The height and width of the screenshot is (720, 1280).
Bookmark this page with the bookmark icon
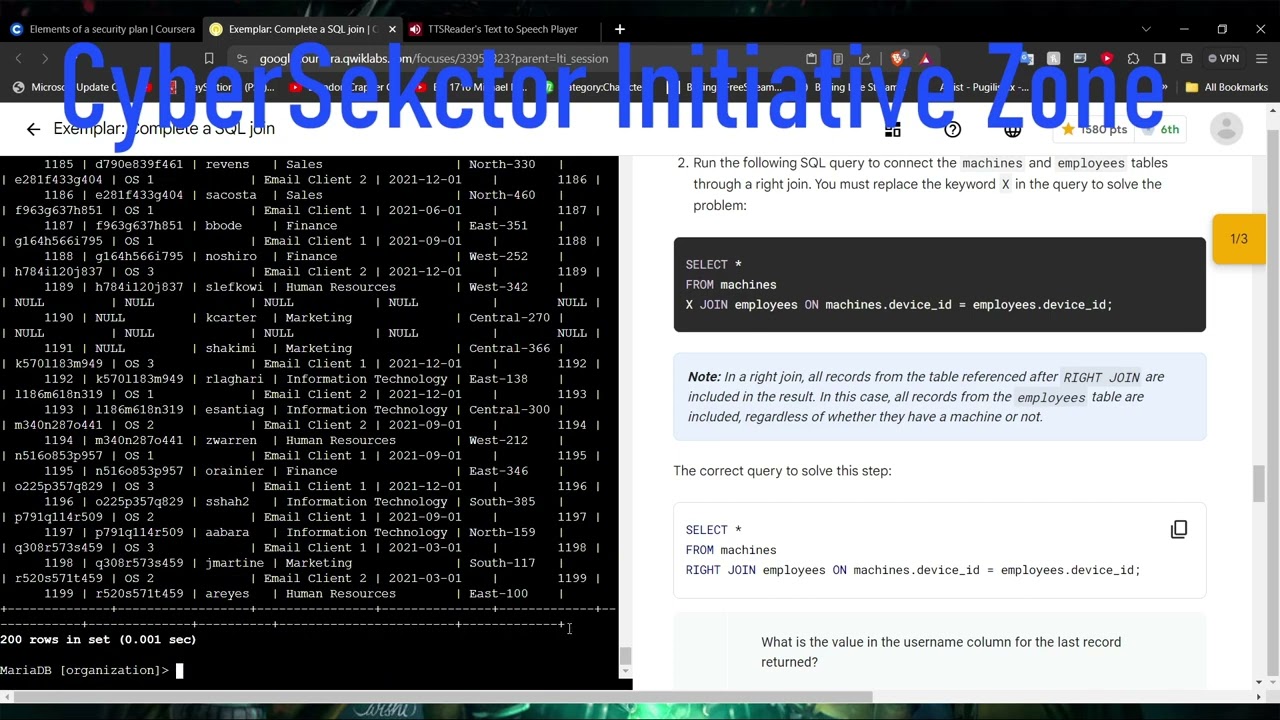(x=208, y=59)
